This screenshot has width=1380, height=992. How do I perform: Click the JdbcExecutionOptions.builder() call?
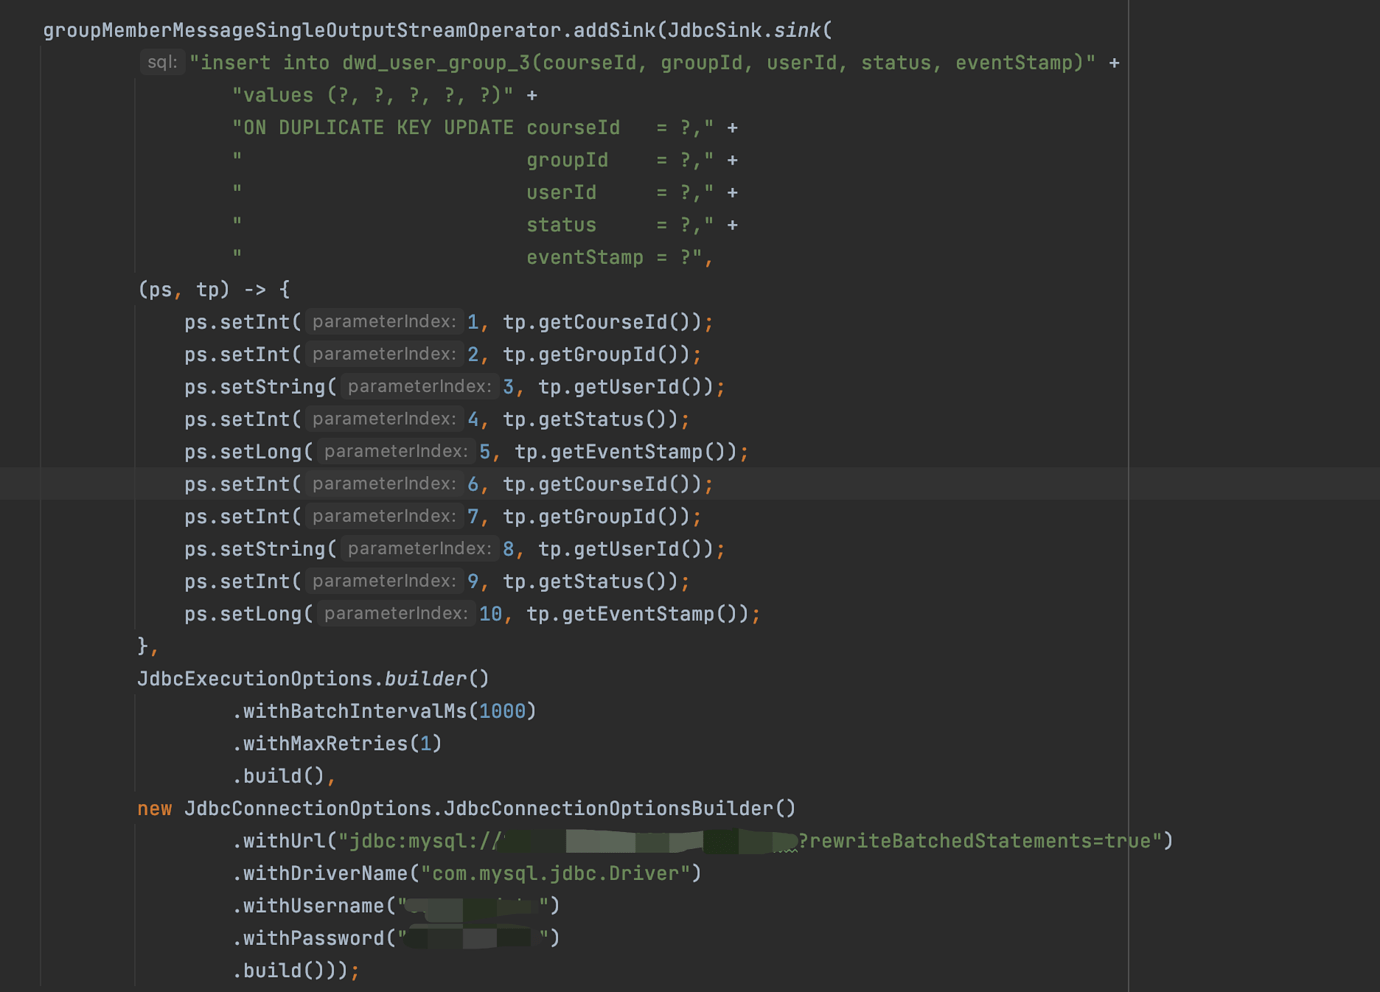[313, 679]
